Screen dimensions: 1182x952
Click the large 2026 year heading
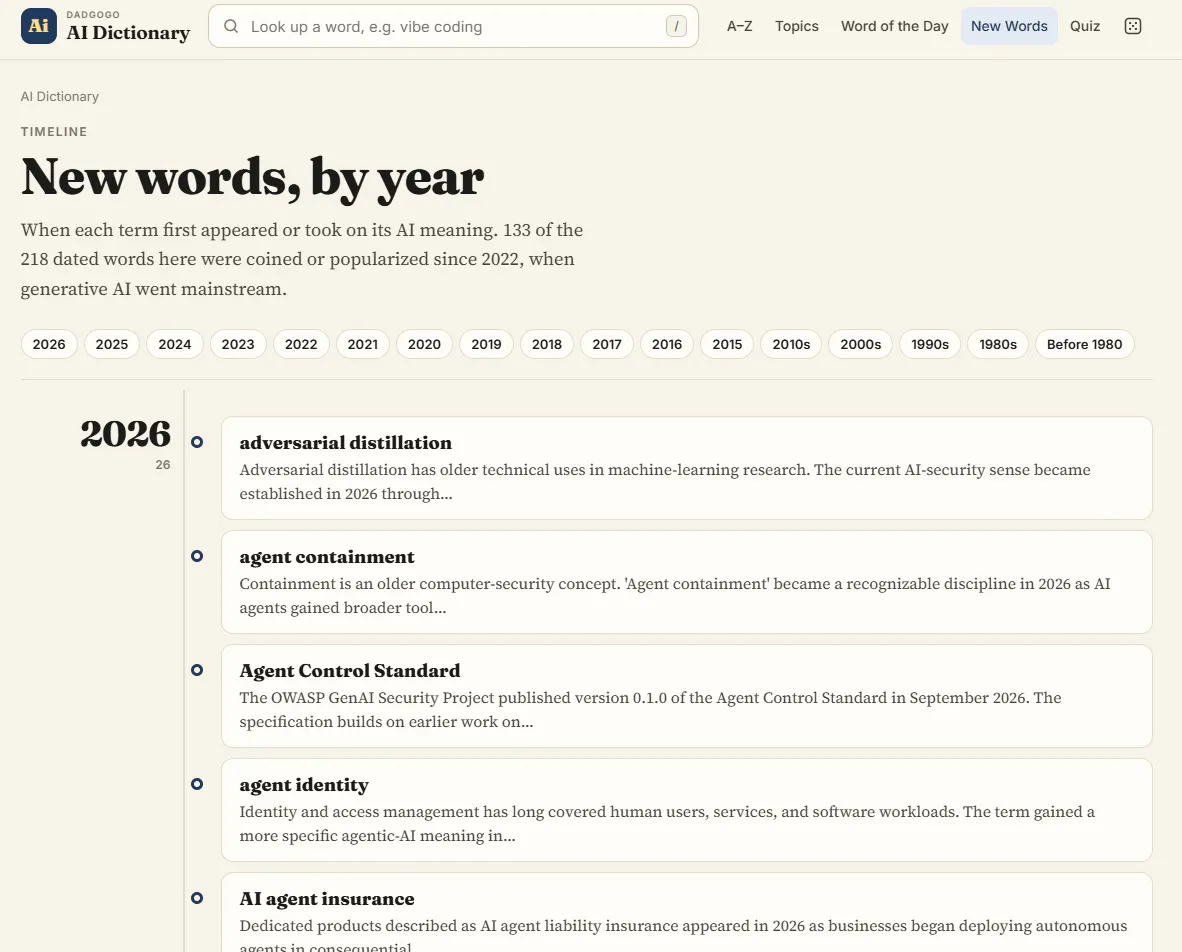pyautogui.click(x=126, y=433)
